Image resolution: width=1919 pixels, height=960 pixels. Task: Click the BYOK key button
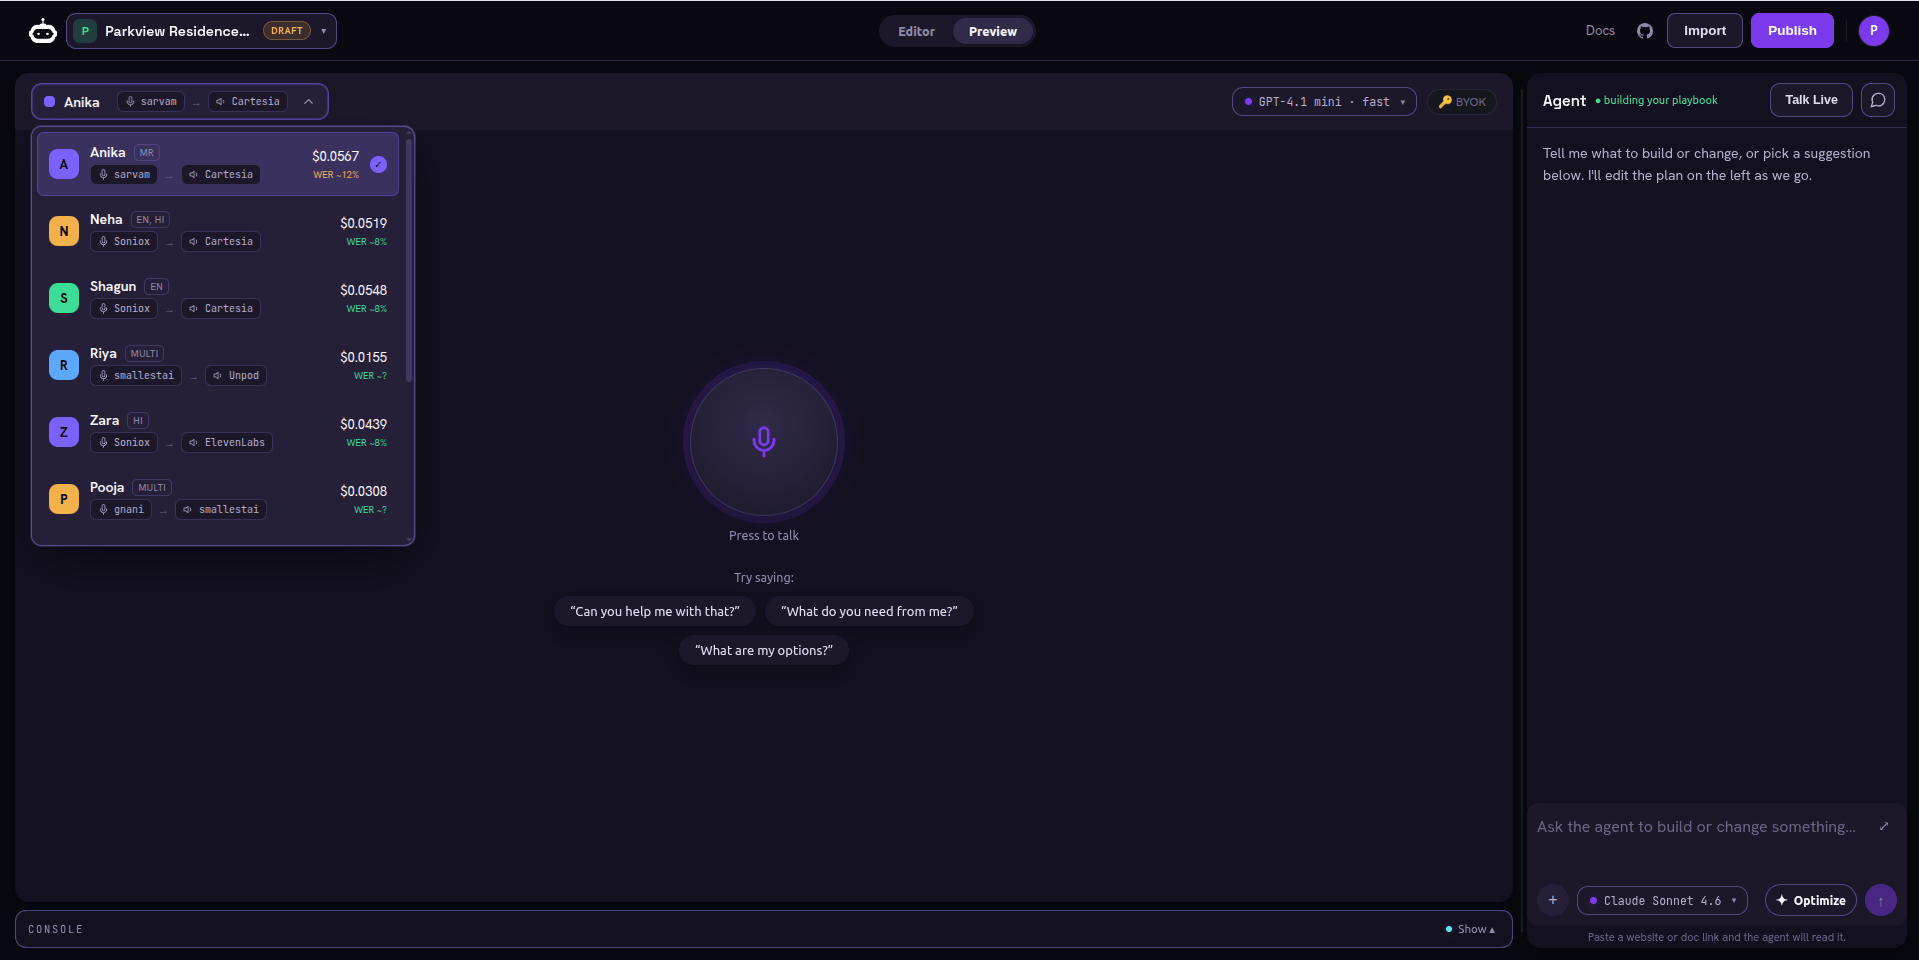pos(1462,102)
